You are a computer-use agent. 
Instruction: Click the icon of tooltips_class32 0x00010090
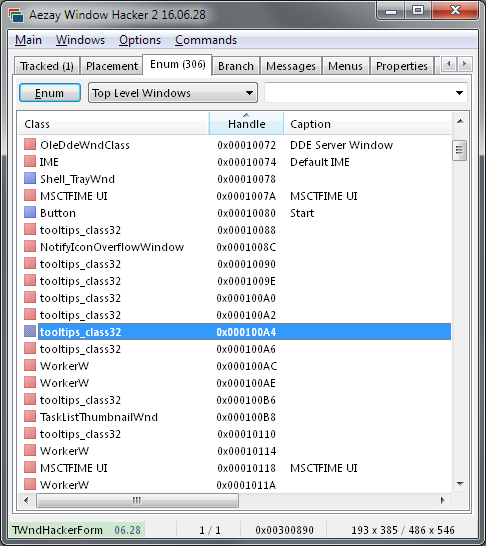[x=30, y=263]
